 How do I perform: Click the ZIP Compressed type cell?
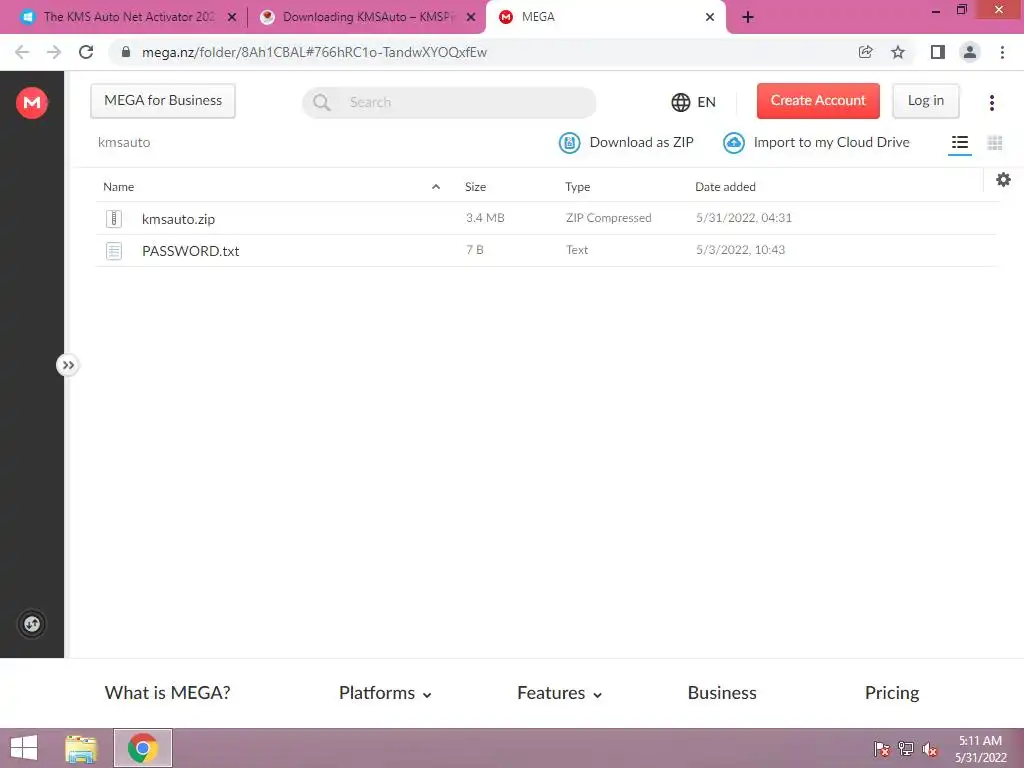[x=609, y=218]
